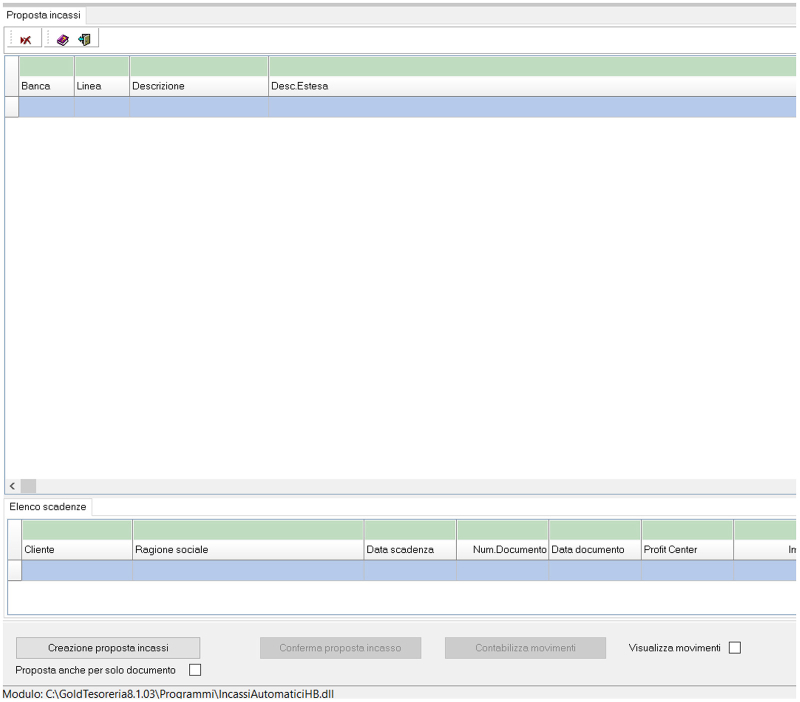Click the Contabilizza movimenti button
The image size is (800, 702).
(x=525, y=648)
